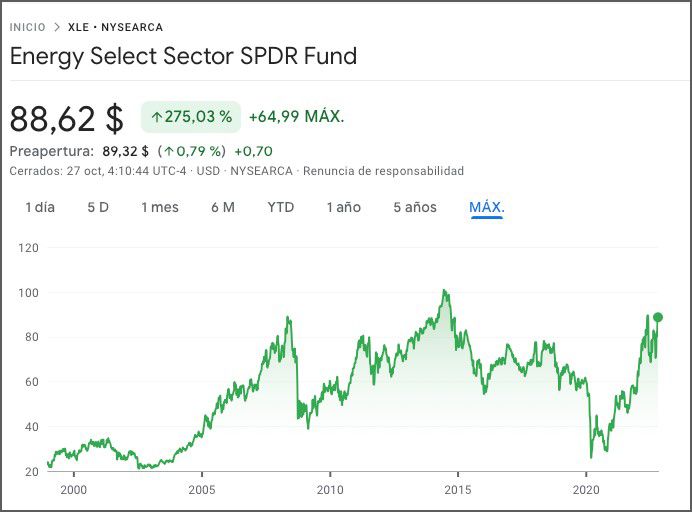Click the chart's highest peak near 2014
This screenshot has width=692, height=512.
click(445, 291)
